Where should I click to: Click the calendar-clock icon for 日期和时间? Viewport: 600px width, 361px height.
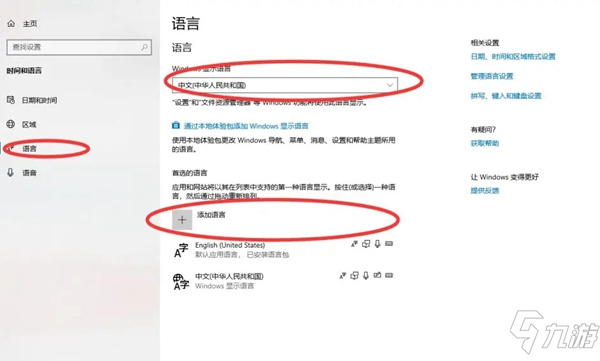11,100
